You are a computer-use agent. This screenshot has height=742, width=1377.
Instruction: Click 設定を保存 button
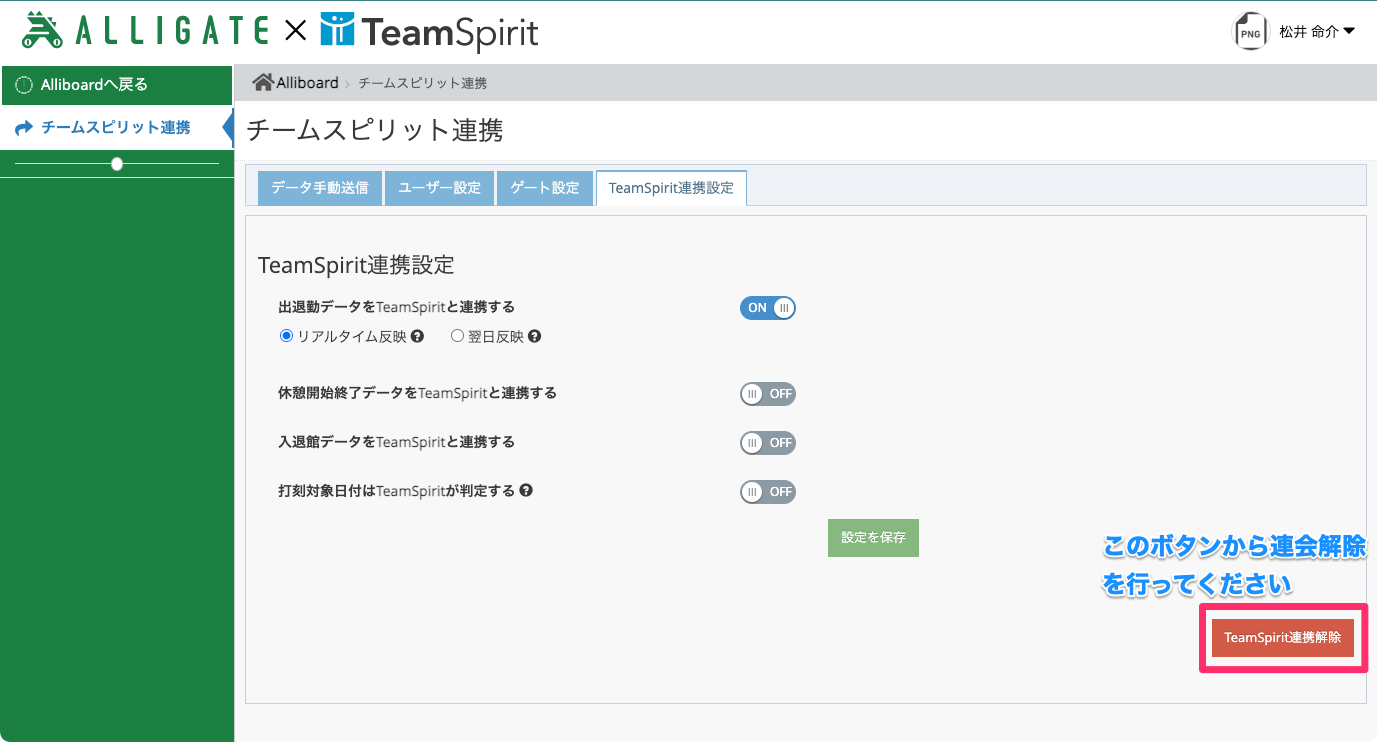[x=873, y=538]
